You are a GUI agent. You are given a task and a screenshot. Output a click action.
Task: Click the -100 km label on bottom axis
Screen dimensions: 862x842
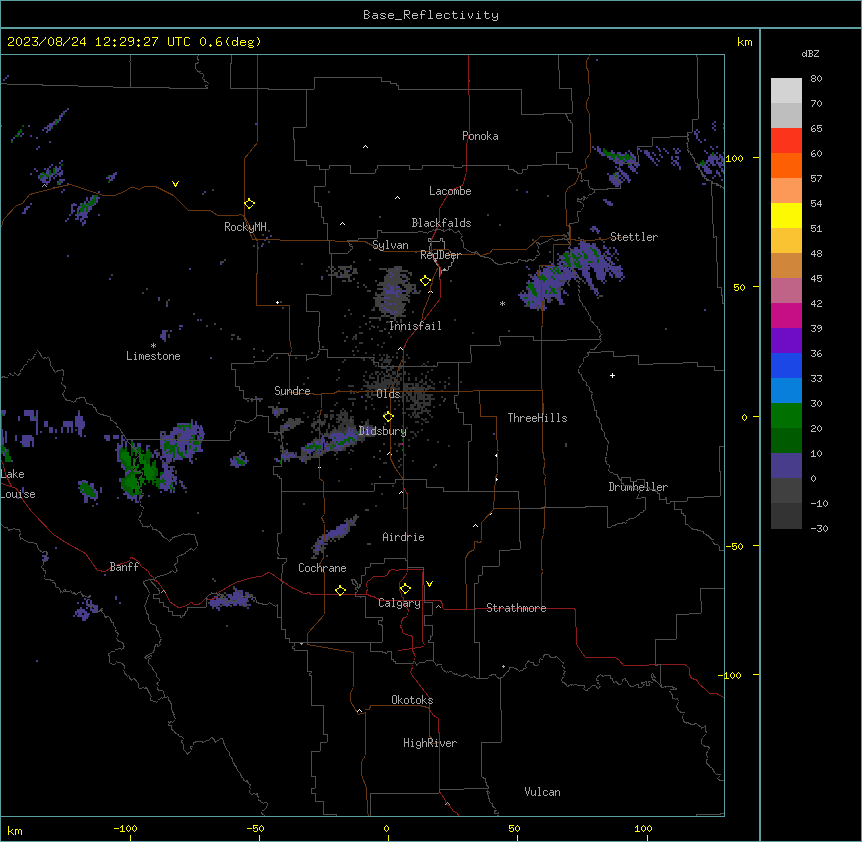(x=125, y=828)
